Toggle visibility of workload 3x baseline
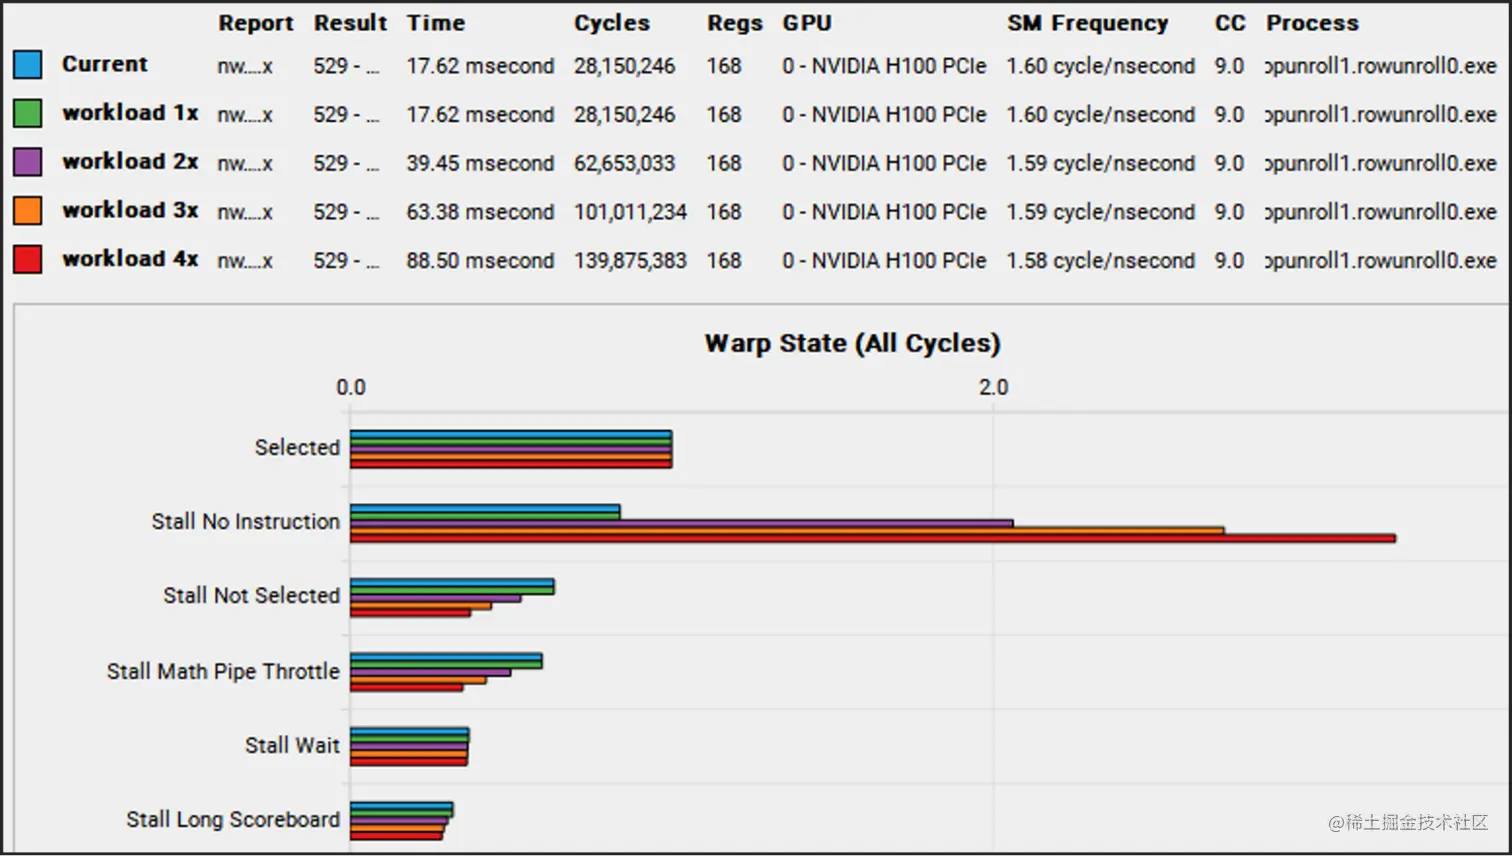Viewport: 1512px width, 856px height. 28,211
